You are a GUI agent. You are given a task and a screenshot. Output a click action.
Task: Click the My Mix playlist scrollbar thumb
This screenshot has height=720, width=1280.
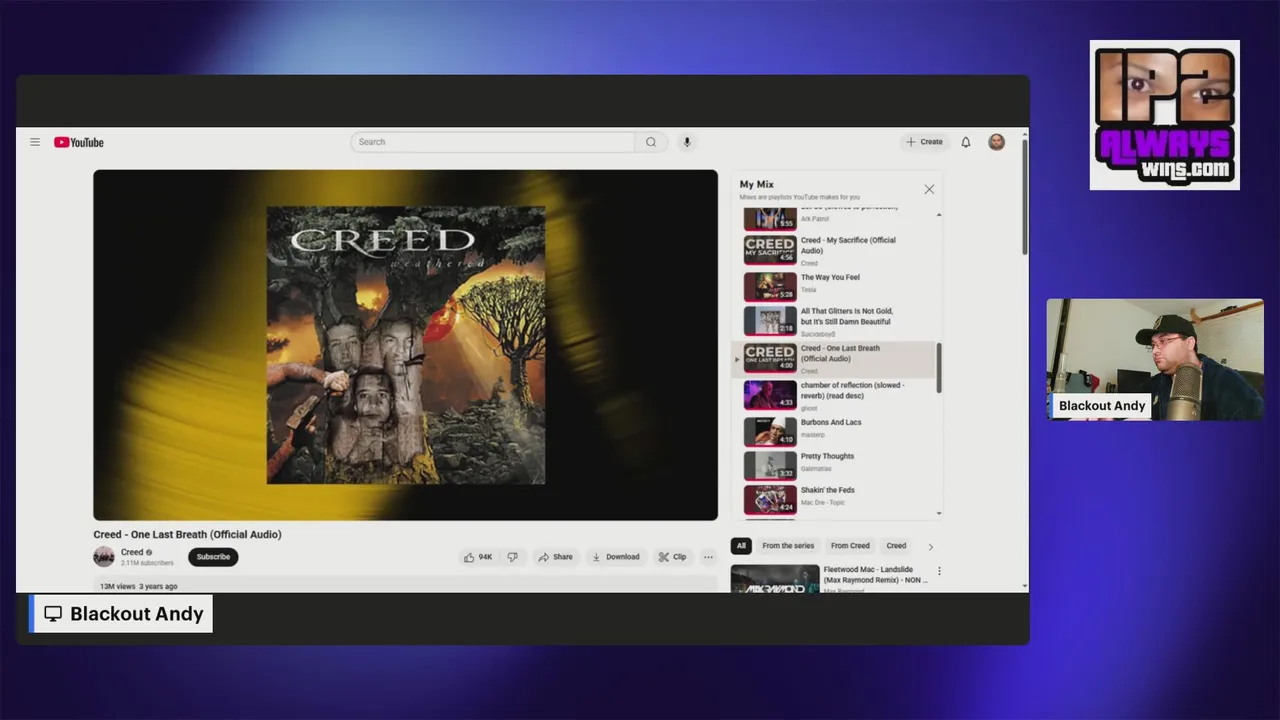pyautogui.click(x=939, y=368)
